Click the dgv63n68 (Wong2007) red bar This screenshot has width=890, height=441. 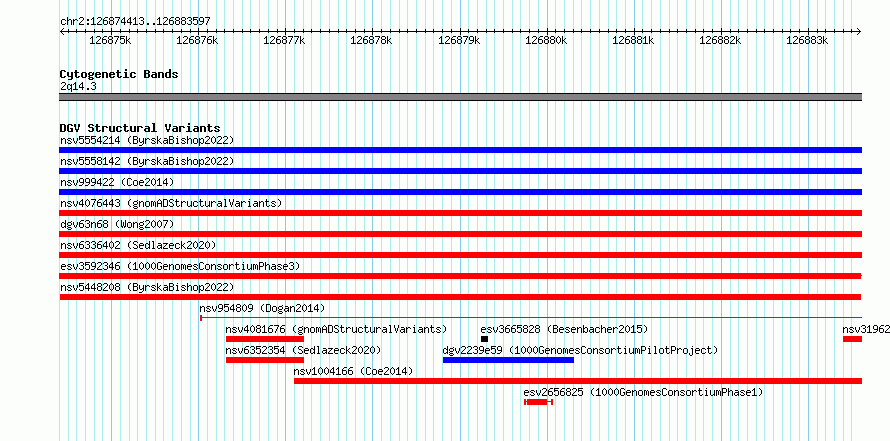click(x=460, y=234)
